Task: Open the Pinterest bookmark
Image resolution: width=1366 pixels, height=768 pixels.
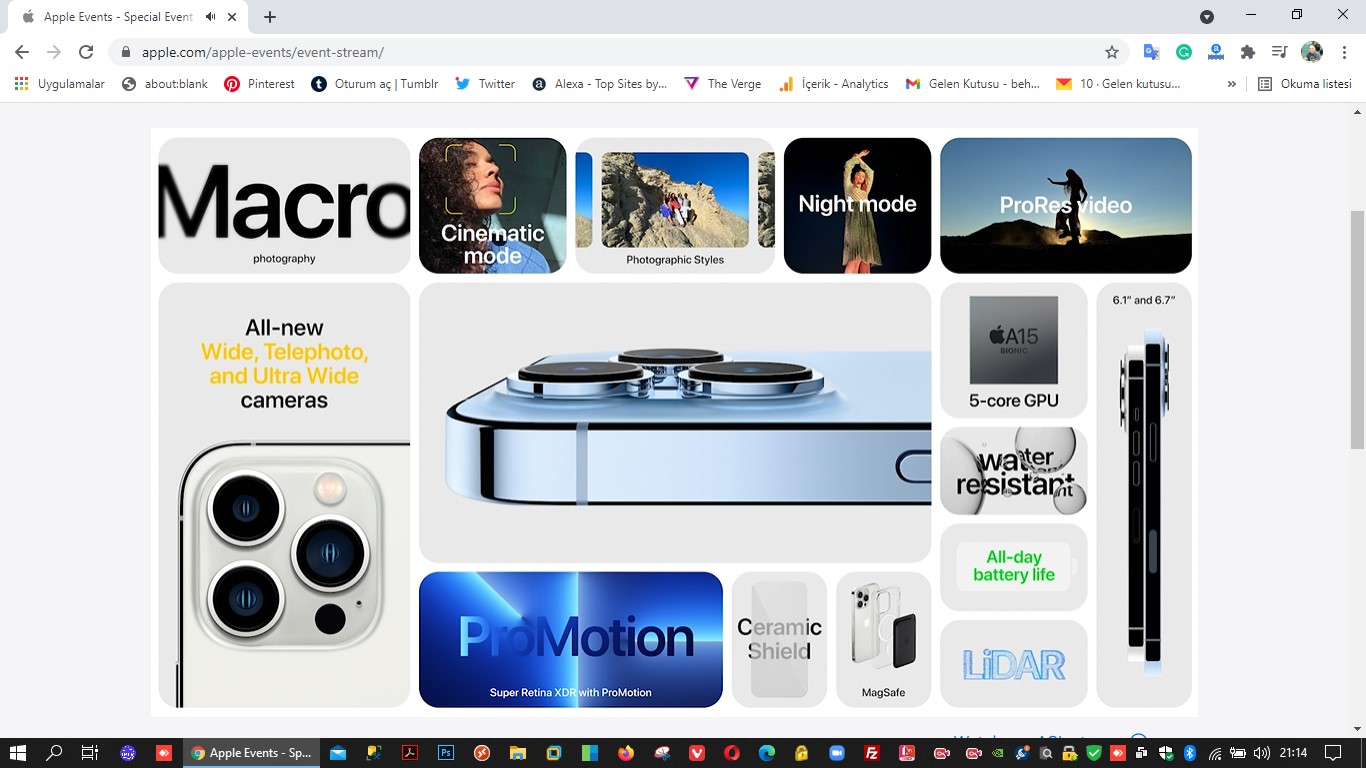Action: tap(260, 84)
